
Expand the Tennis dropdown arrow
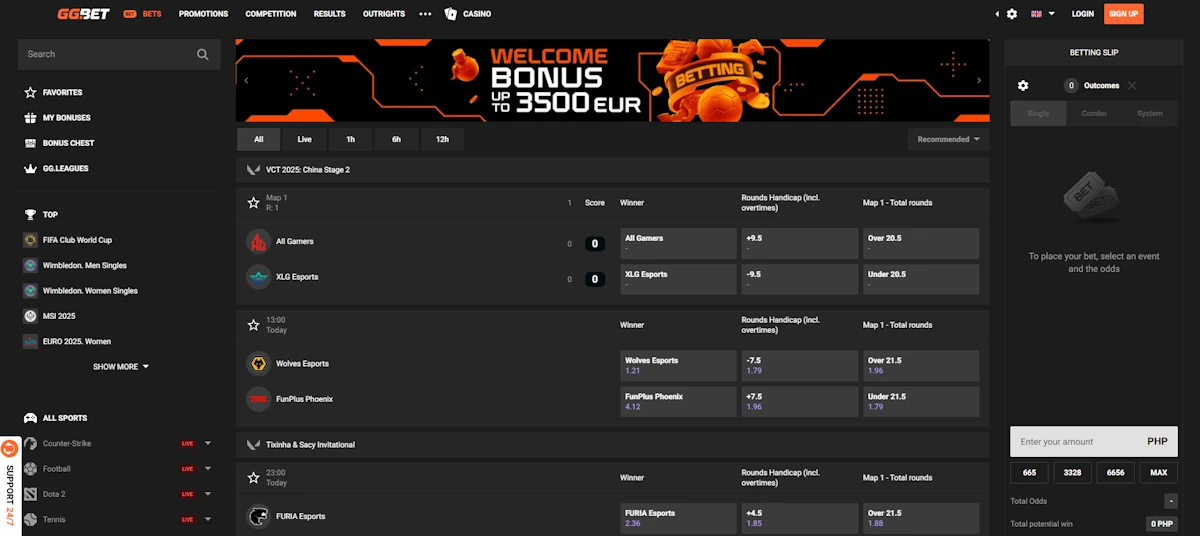click(x=208, y=519)
